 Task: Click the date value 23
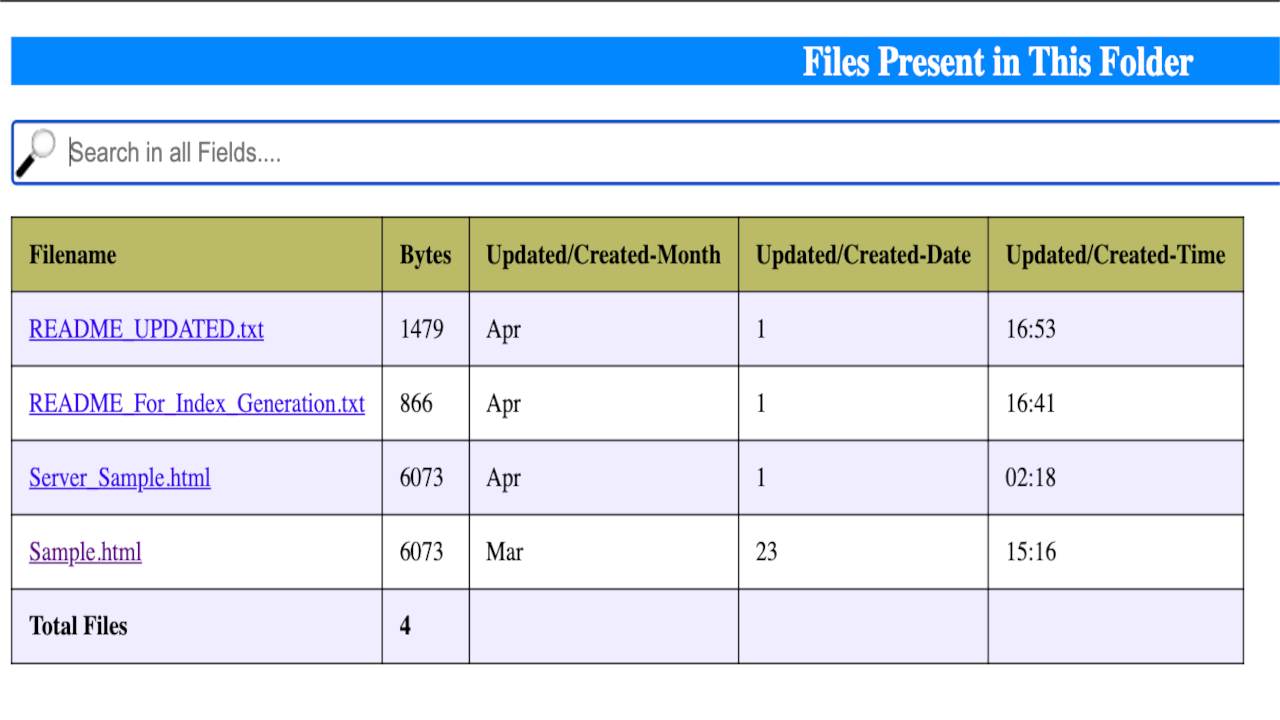tap(766, 552)
